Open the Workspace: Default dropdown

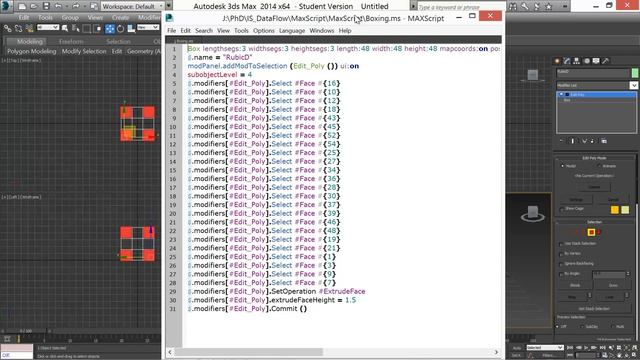[132, 6]
